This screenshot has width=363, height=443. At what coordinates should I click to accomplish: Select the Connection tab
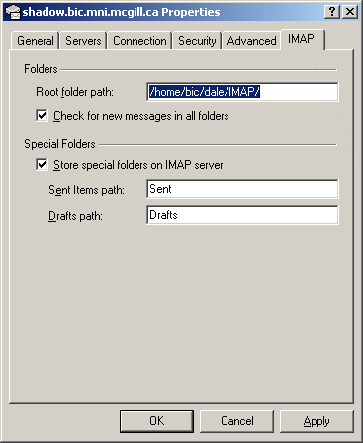pos(140,41)
